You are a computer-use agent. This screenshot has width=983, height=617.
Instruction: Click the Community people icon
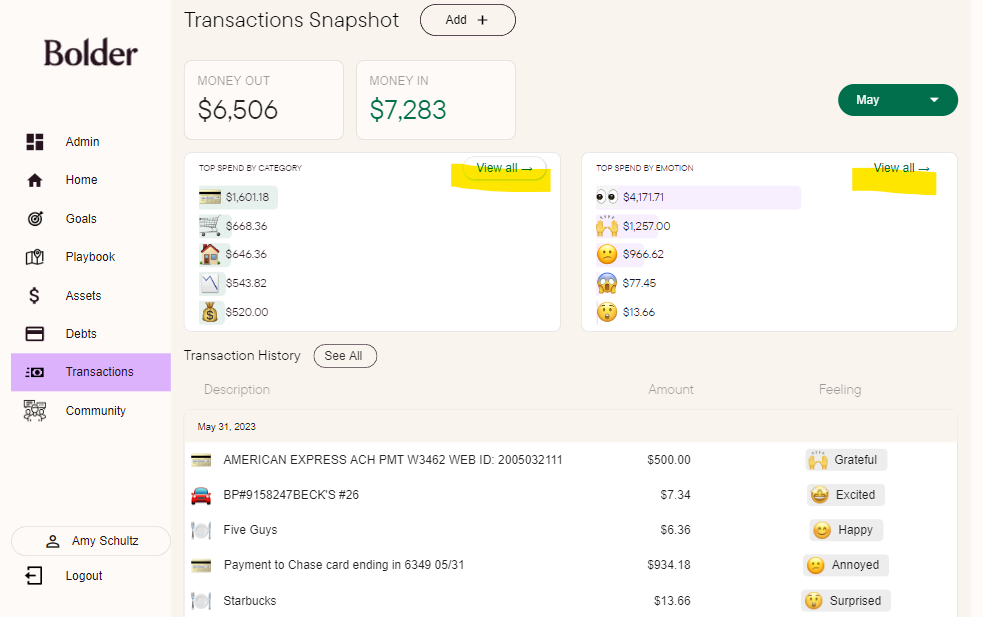tap(35, 411)
